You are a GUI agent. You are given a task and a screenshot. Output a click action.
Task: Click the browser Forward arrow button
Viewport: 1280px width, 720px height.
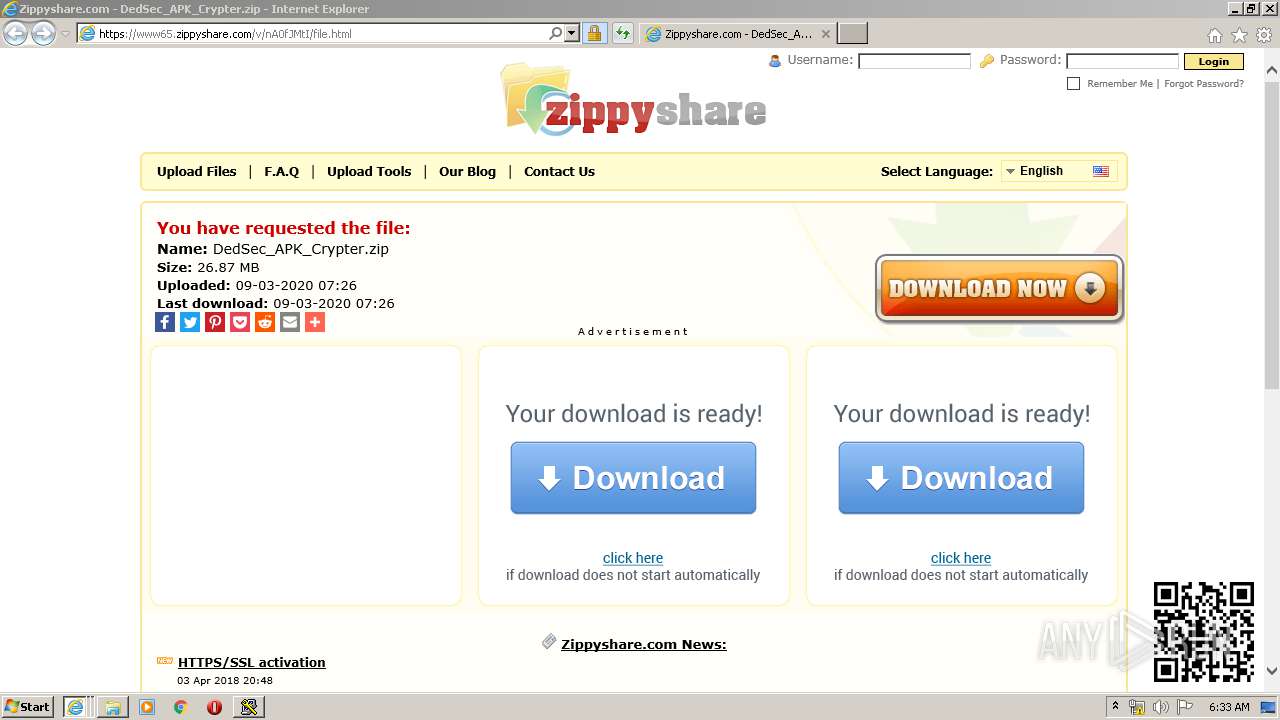click(43, 33)
